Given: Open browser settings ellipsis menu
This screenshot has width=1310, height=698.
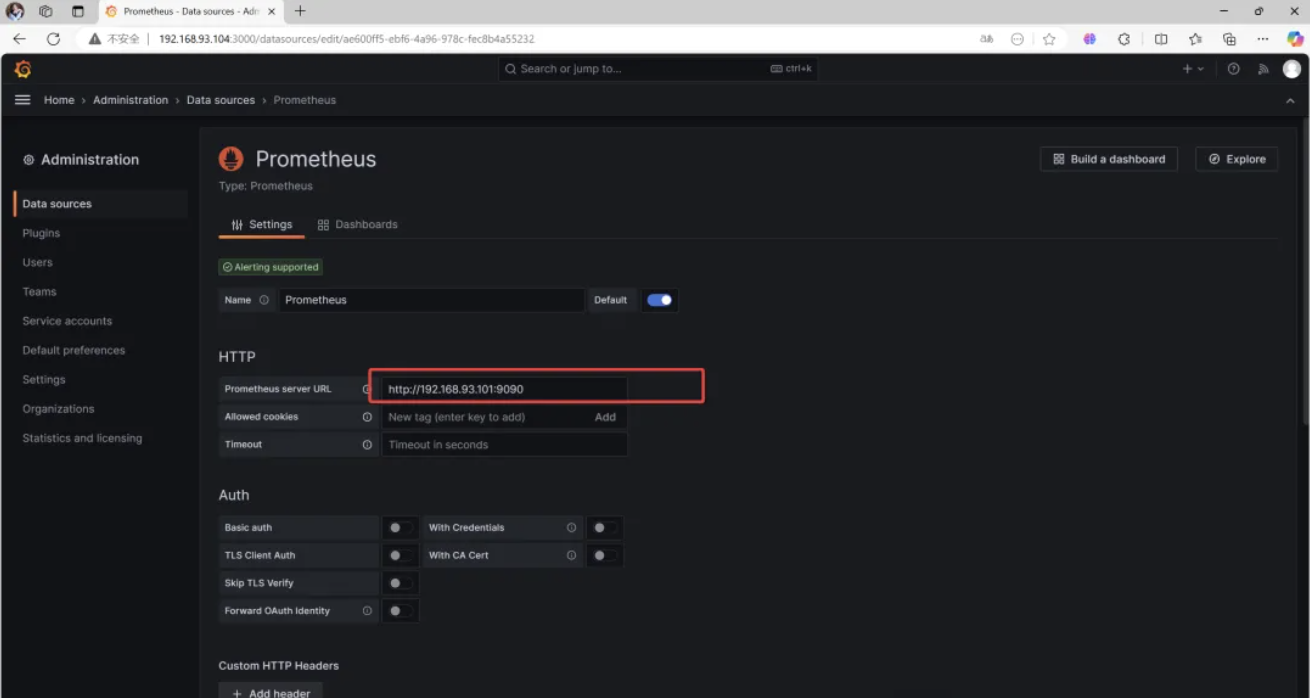Looking at the screenshot, I should point(1263,39).
